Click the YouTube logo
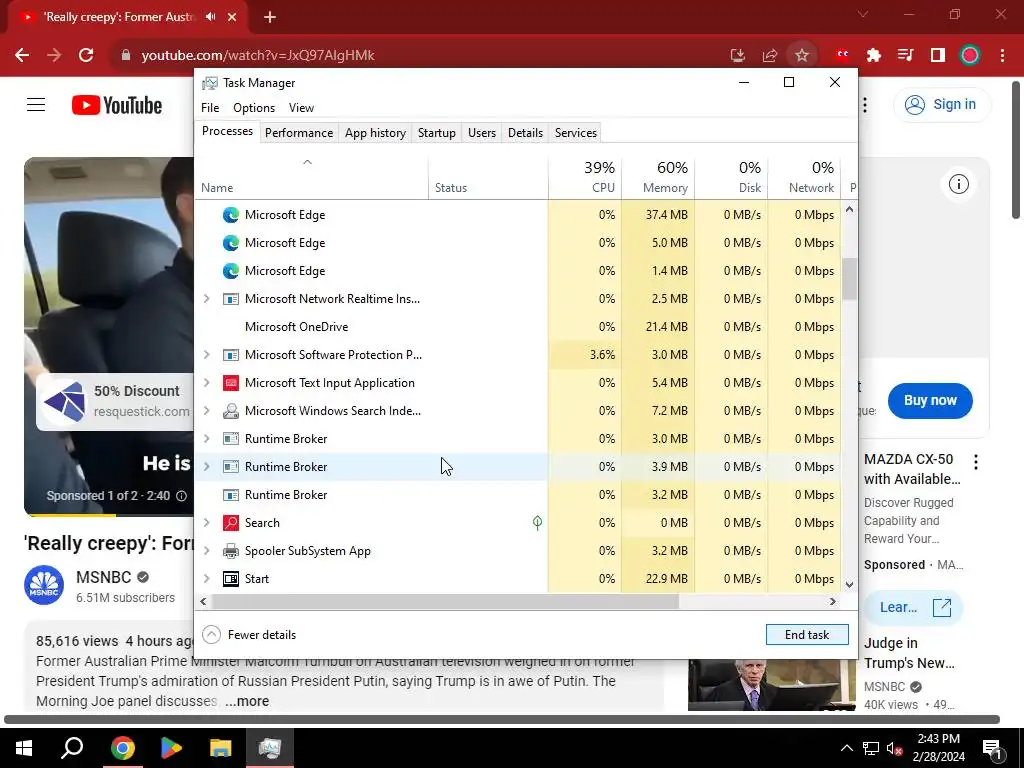Viewport: 1024px width, 768px height. coord(117,105)
